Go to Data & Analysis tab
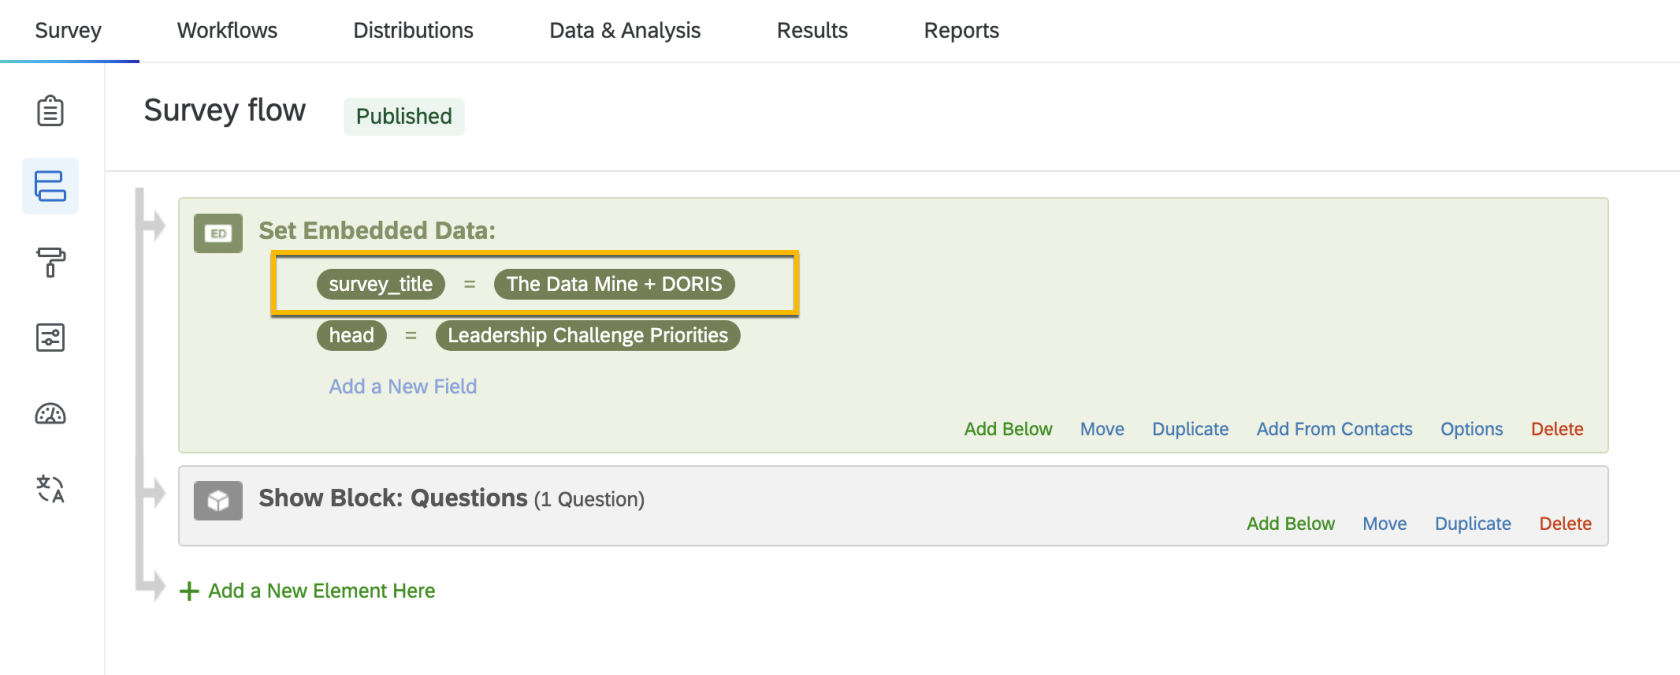Image resolution: width=1680 pixels, height=675 pixels. click(625, 30)
